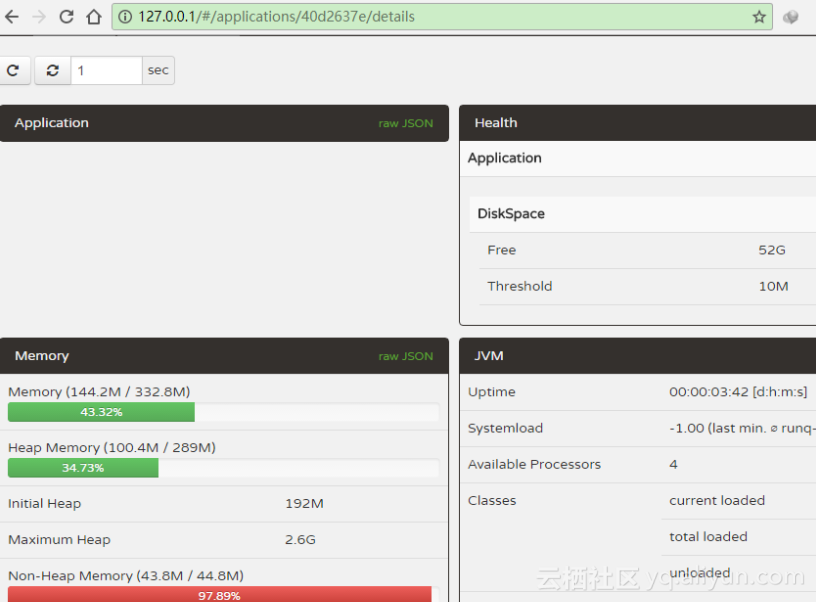This screenshot has height=602, width=816.
Task: Focus the refresh interval input showing 1
Action: [106, 70]
